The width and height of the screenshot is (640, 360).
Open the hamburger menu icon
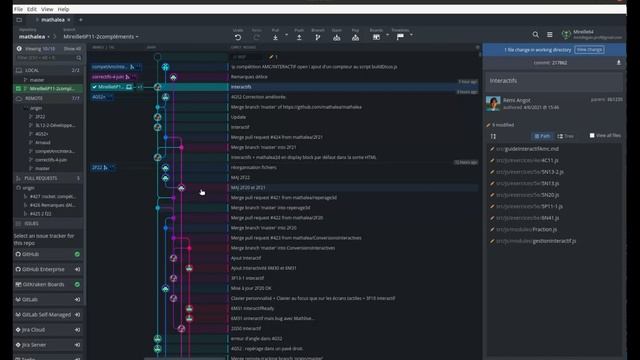click(x=550, y=35)
